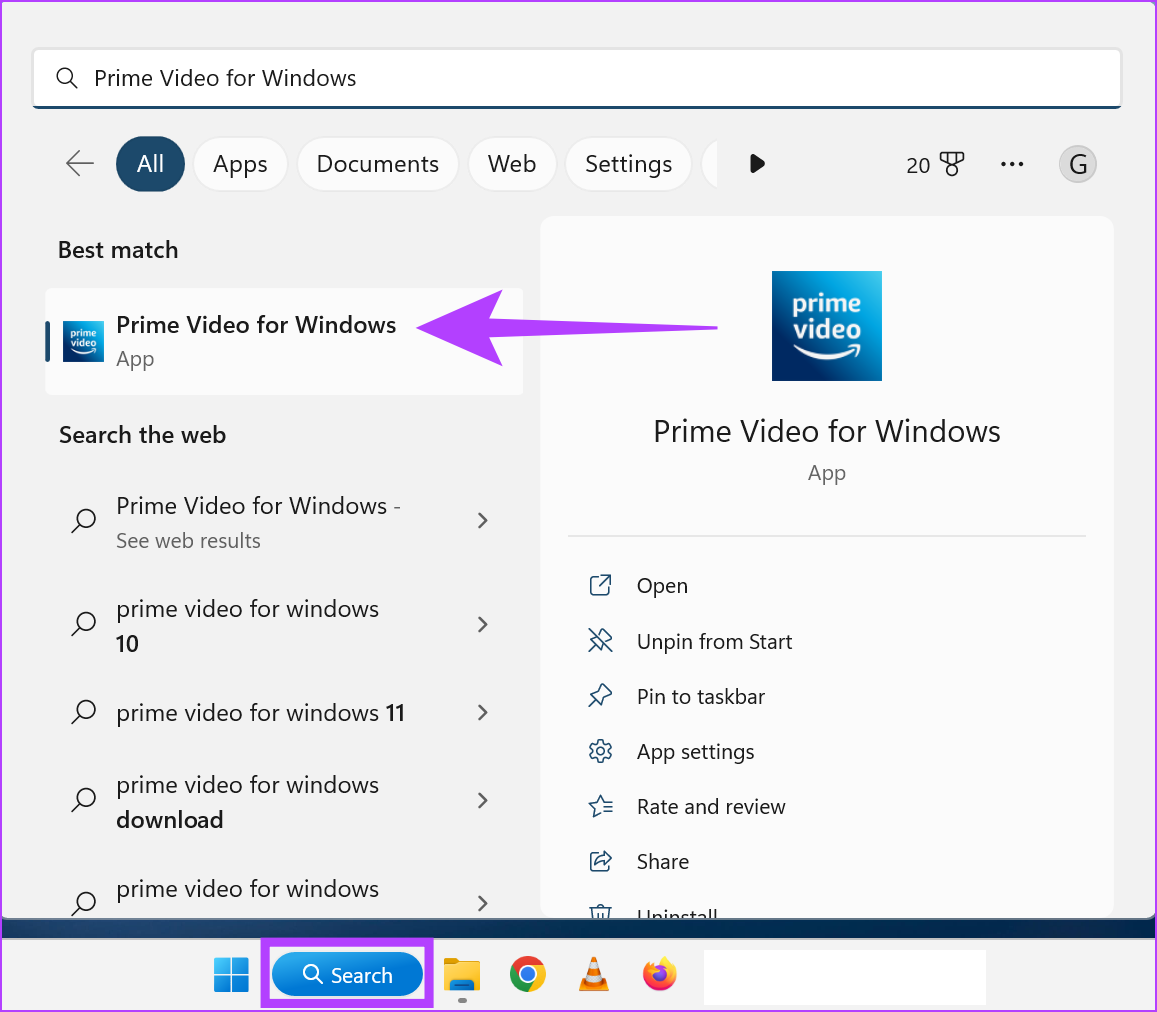Click the Prime Video for Windows search field
This screenshot has width=1157, height=1012.
[577, 78]
